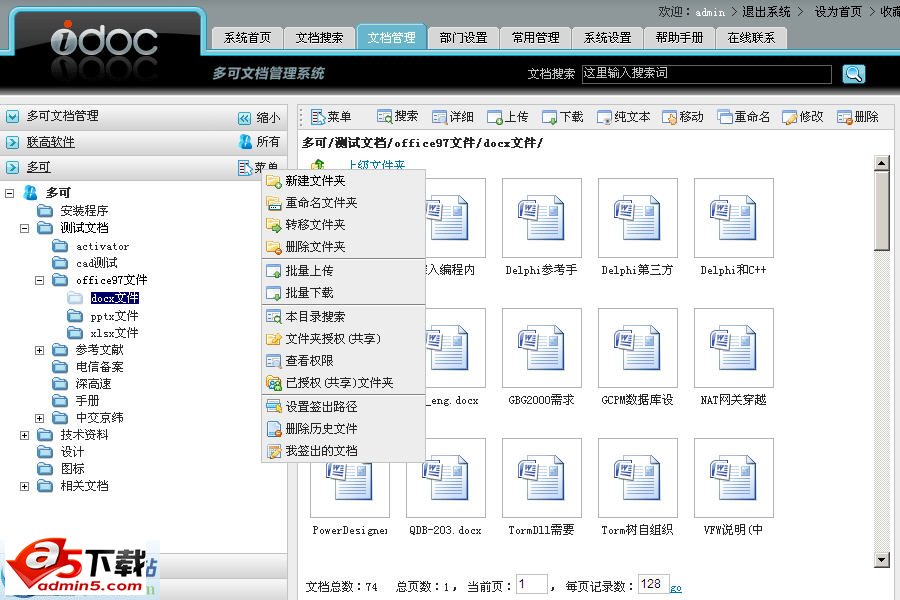Click the 修改 modify icon
The height and width of the screenshot is (600, 900).
tap(792, 116)
